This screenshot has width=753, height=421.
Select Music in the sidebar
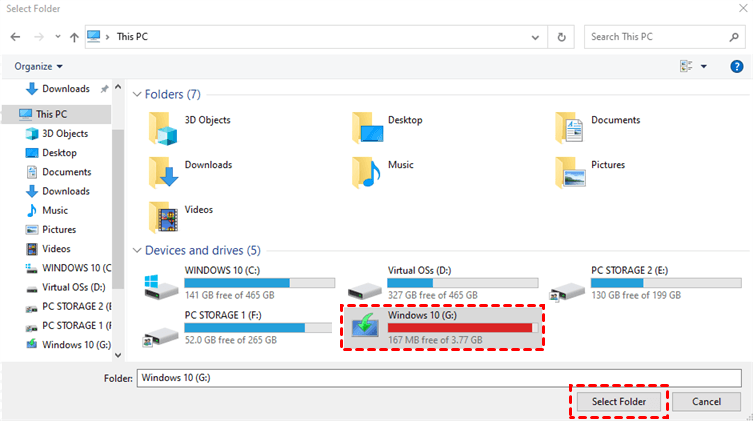click(x=47, y=210)
